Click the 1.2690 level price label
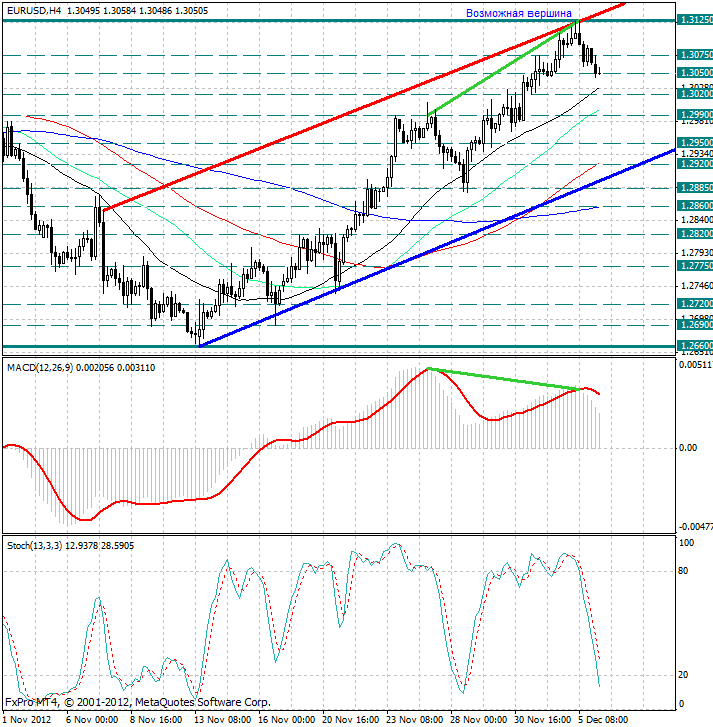The width and height of the screenshot is (713, 727). [x=695, y=325]
